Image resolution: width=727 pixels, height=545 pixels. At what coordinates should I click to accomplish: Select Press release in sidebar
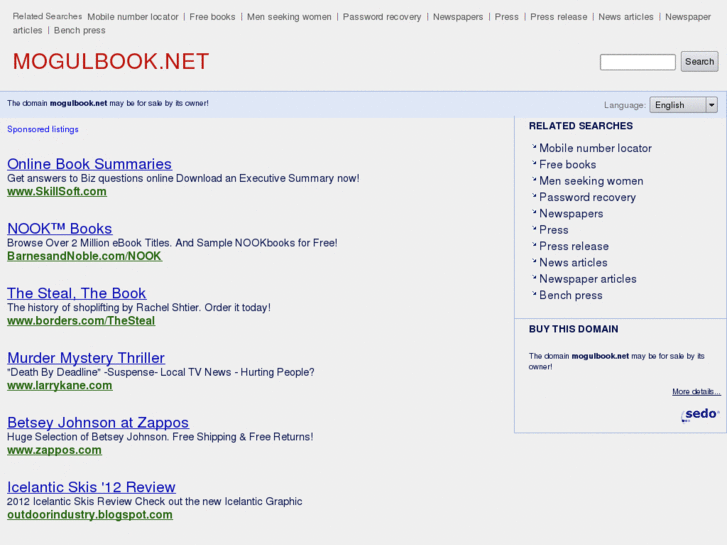coord(574,246)
